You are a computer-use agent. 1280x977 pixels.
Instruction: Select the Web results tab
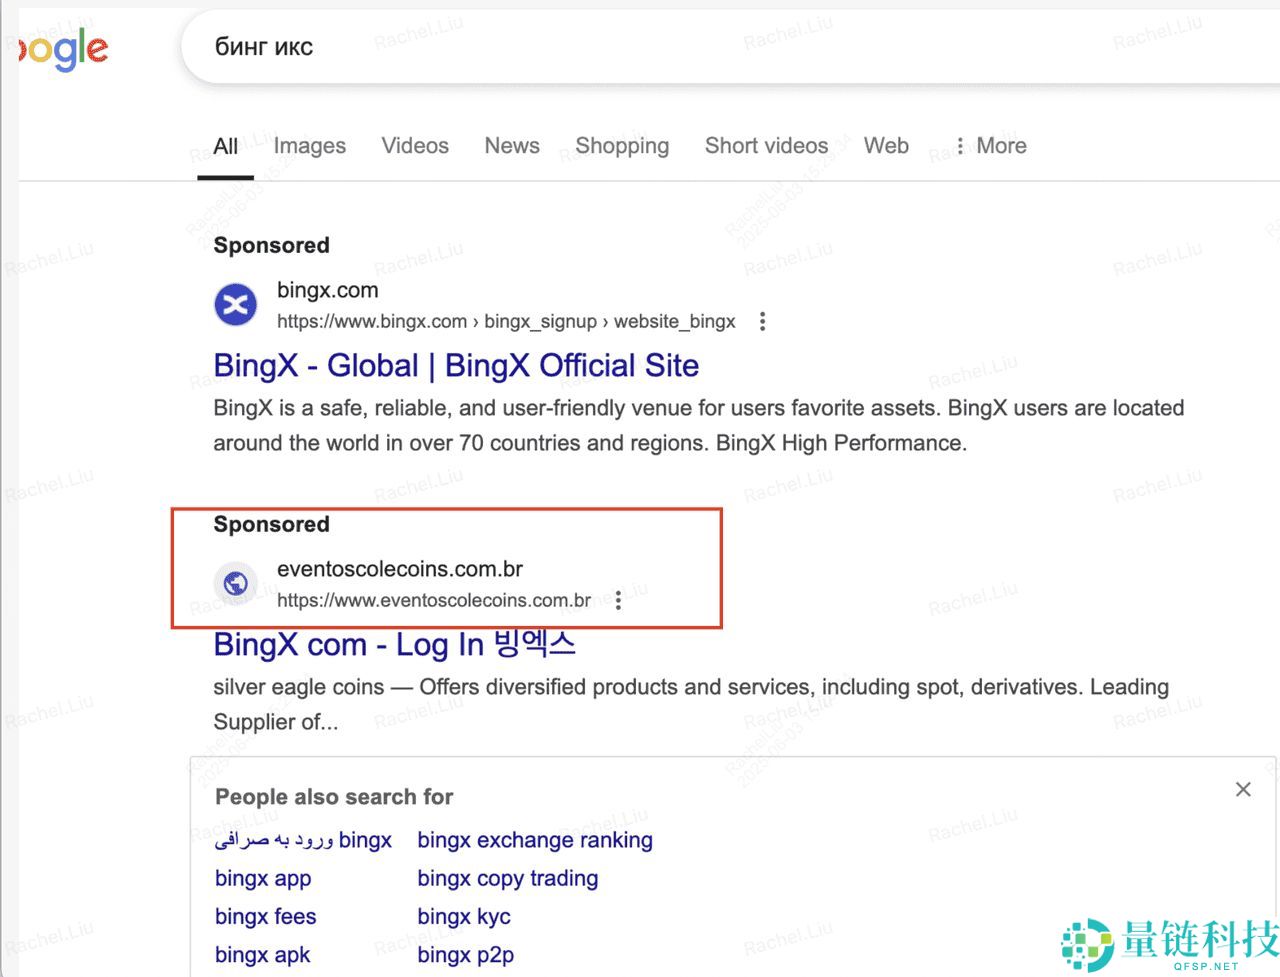886,146
